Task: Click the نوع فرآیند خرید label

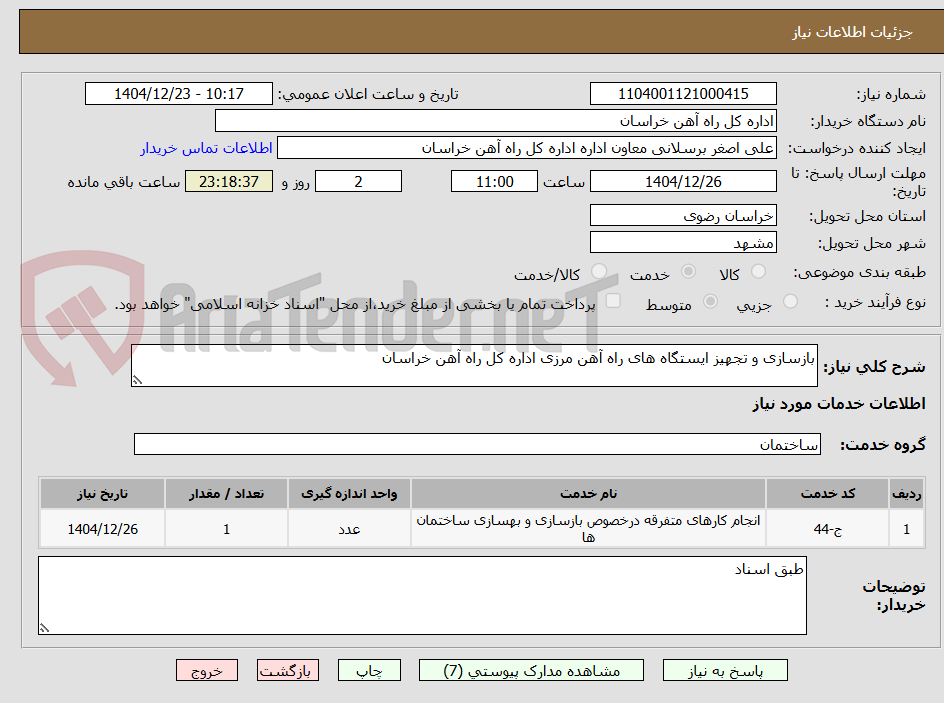Action: [875, 302]
